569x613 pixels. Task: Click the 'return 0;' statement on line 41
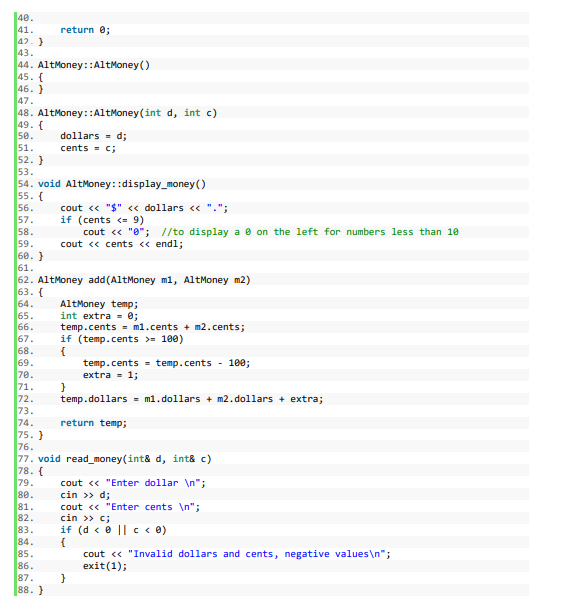coord(85,30)
